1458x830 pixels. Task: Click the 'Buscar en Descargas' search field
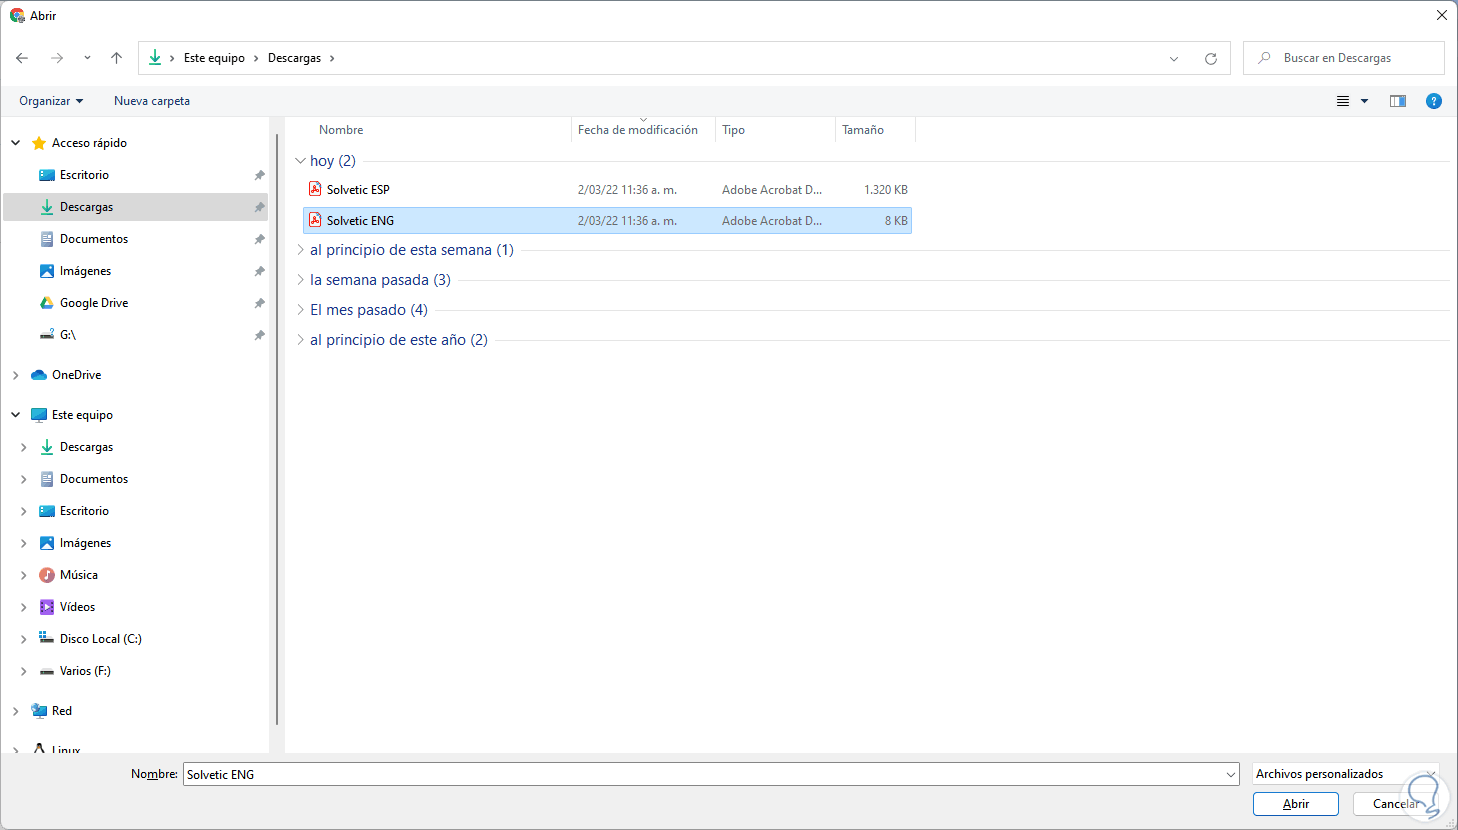click(1344, 58)
